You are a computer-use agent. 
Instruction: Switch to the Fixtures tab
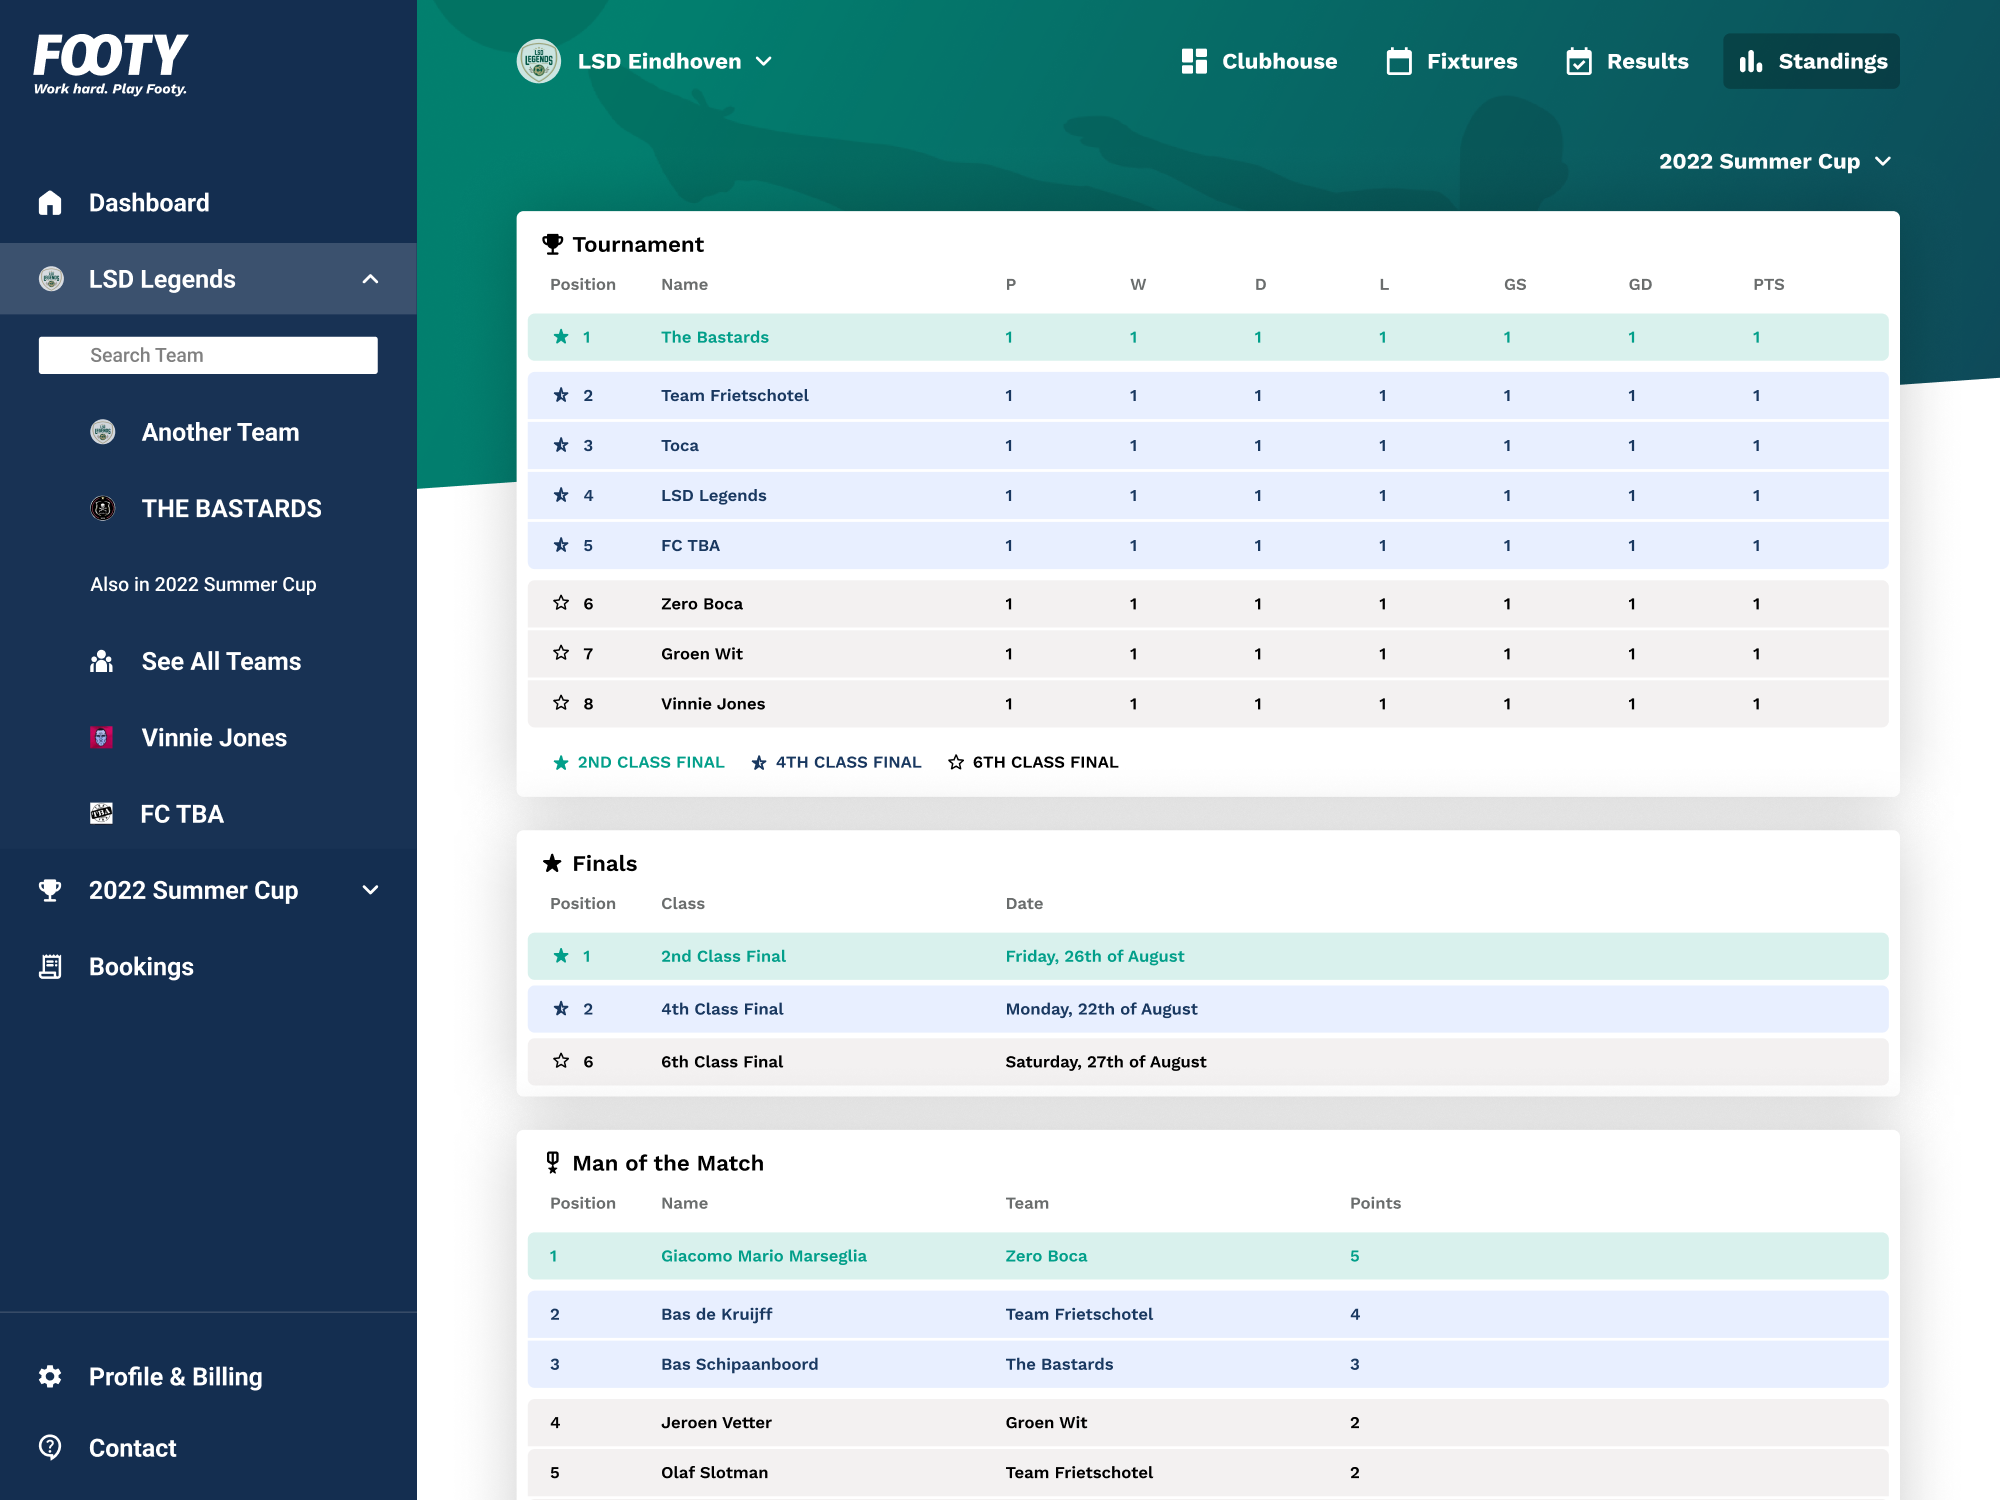point(1452,61)
